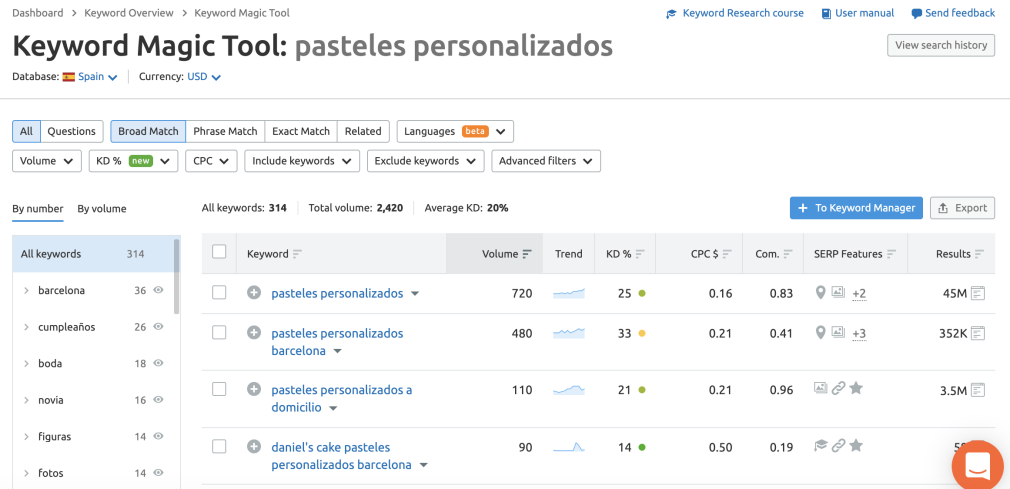Open the KD % filter dropdown

pyautogui.click(x=133, y=161)
